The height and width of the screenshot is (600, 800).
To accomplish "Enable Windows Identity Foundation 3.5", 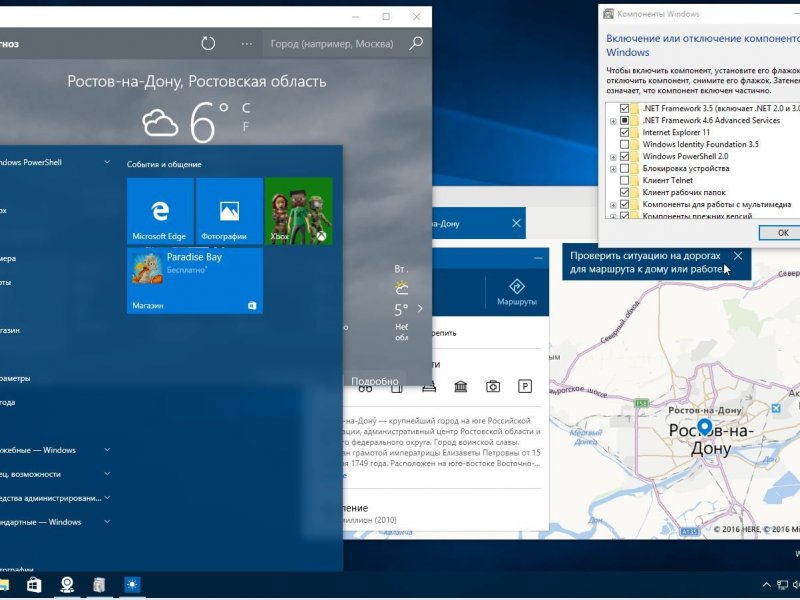I will (x=624, y=144).
